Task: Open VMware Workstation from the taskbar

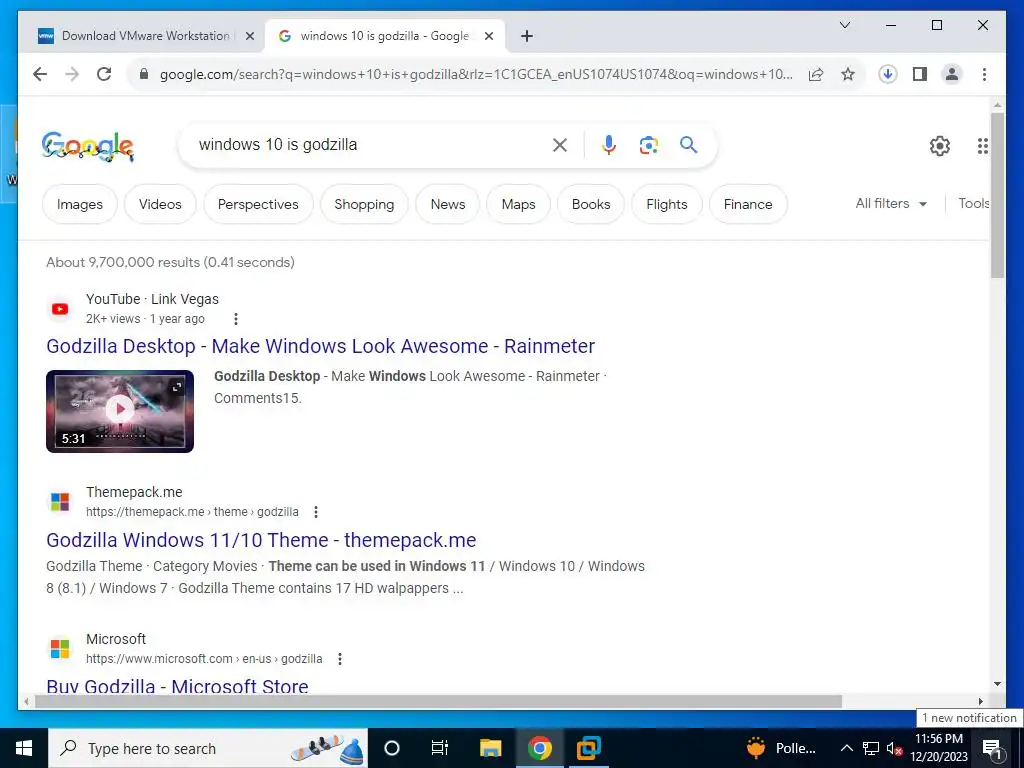Action: tap(588, 748)
